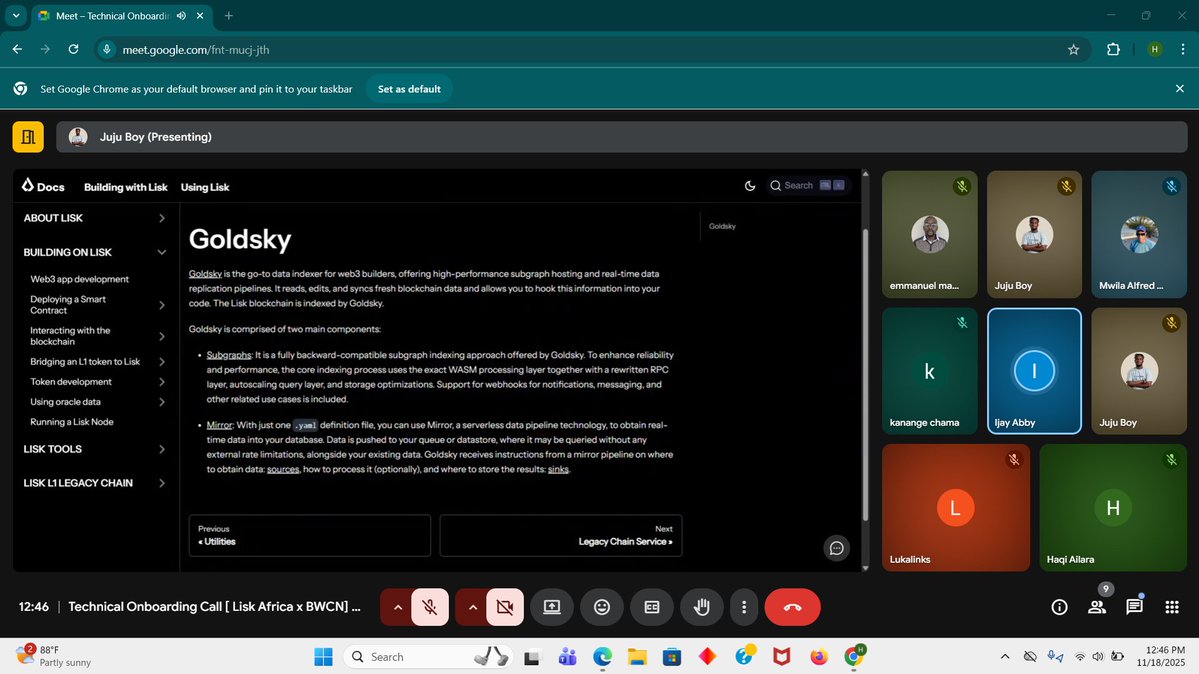Open the Subgraphs link
The image size is (1199, 674).
point(229,355)
